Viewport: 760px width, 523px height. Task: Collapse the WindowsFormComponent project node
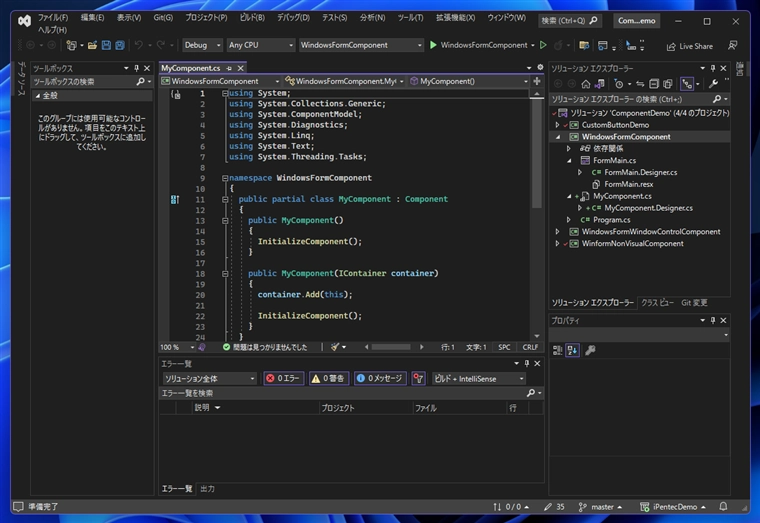click(x=557, y=137)
